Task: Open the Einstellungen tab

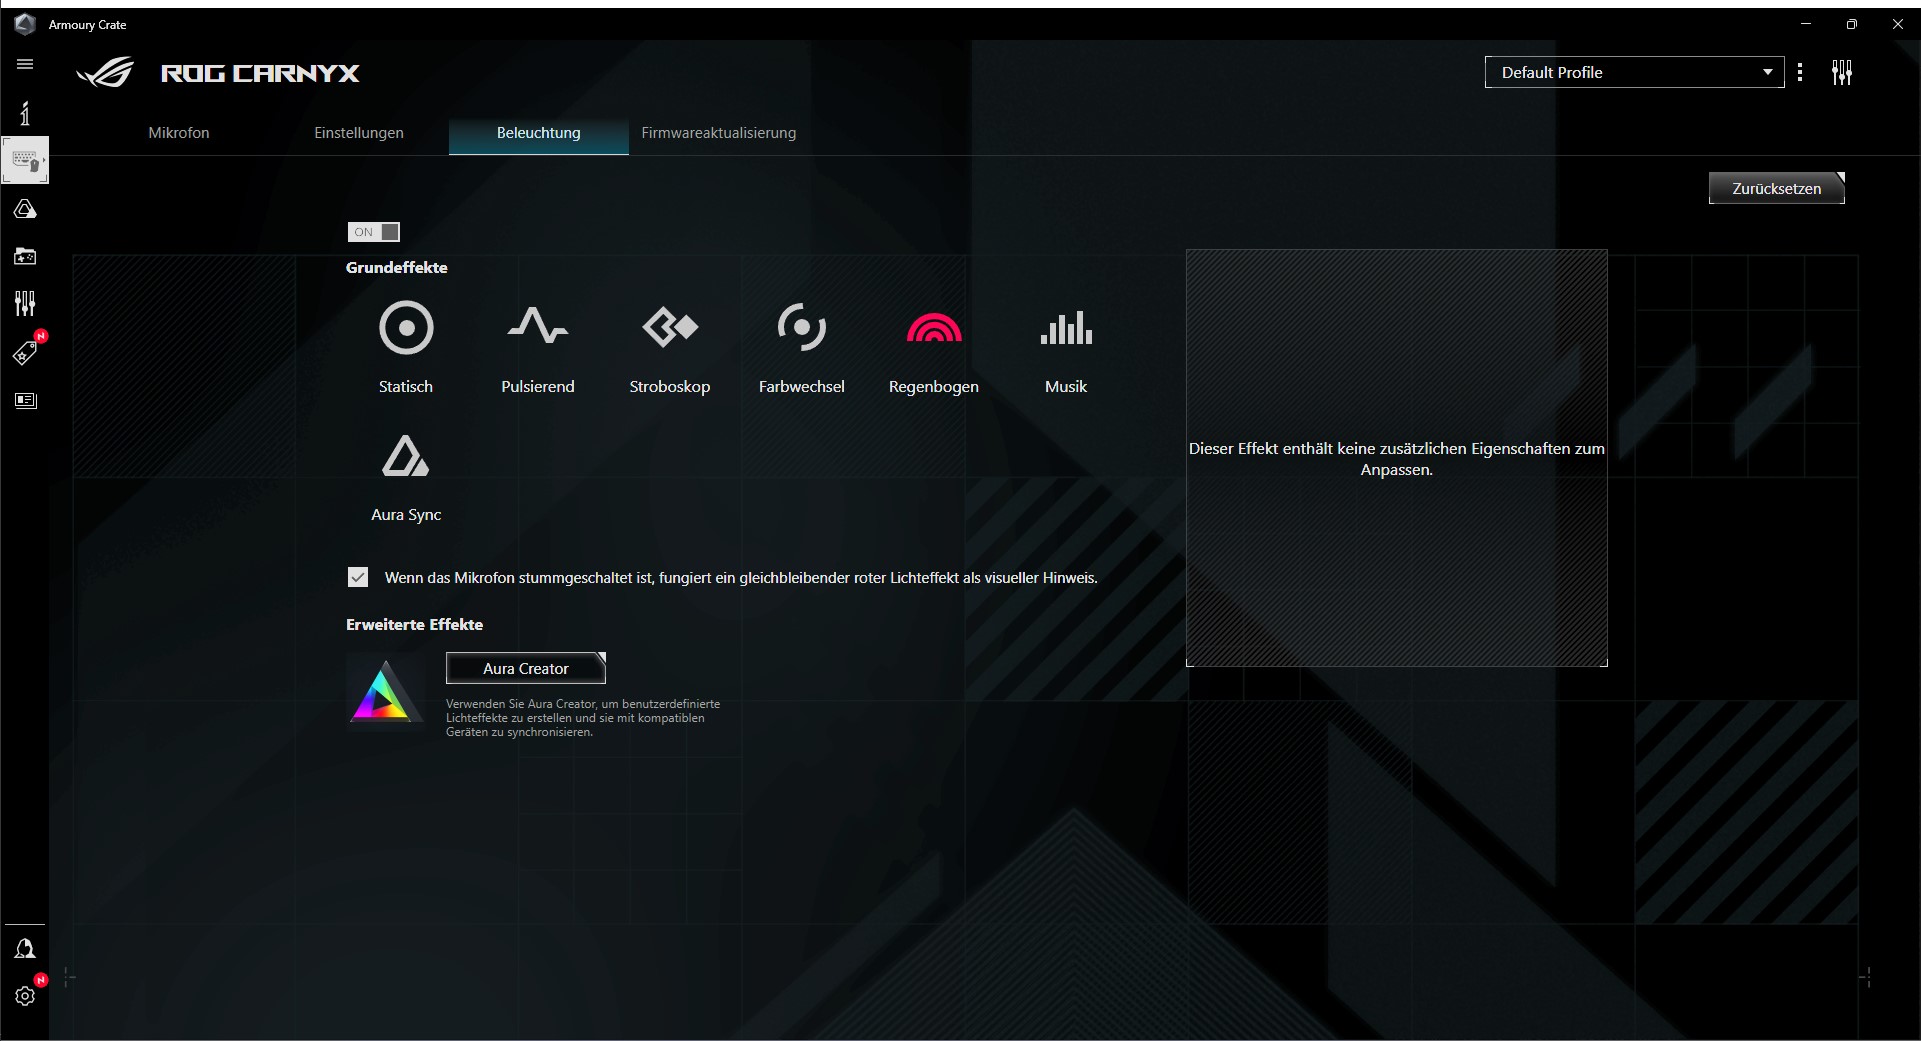Action: [x=359, y=133]
